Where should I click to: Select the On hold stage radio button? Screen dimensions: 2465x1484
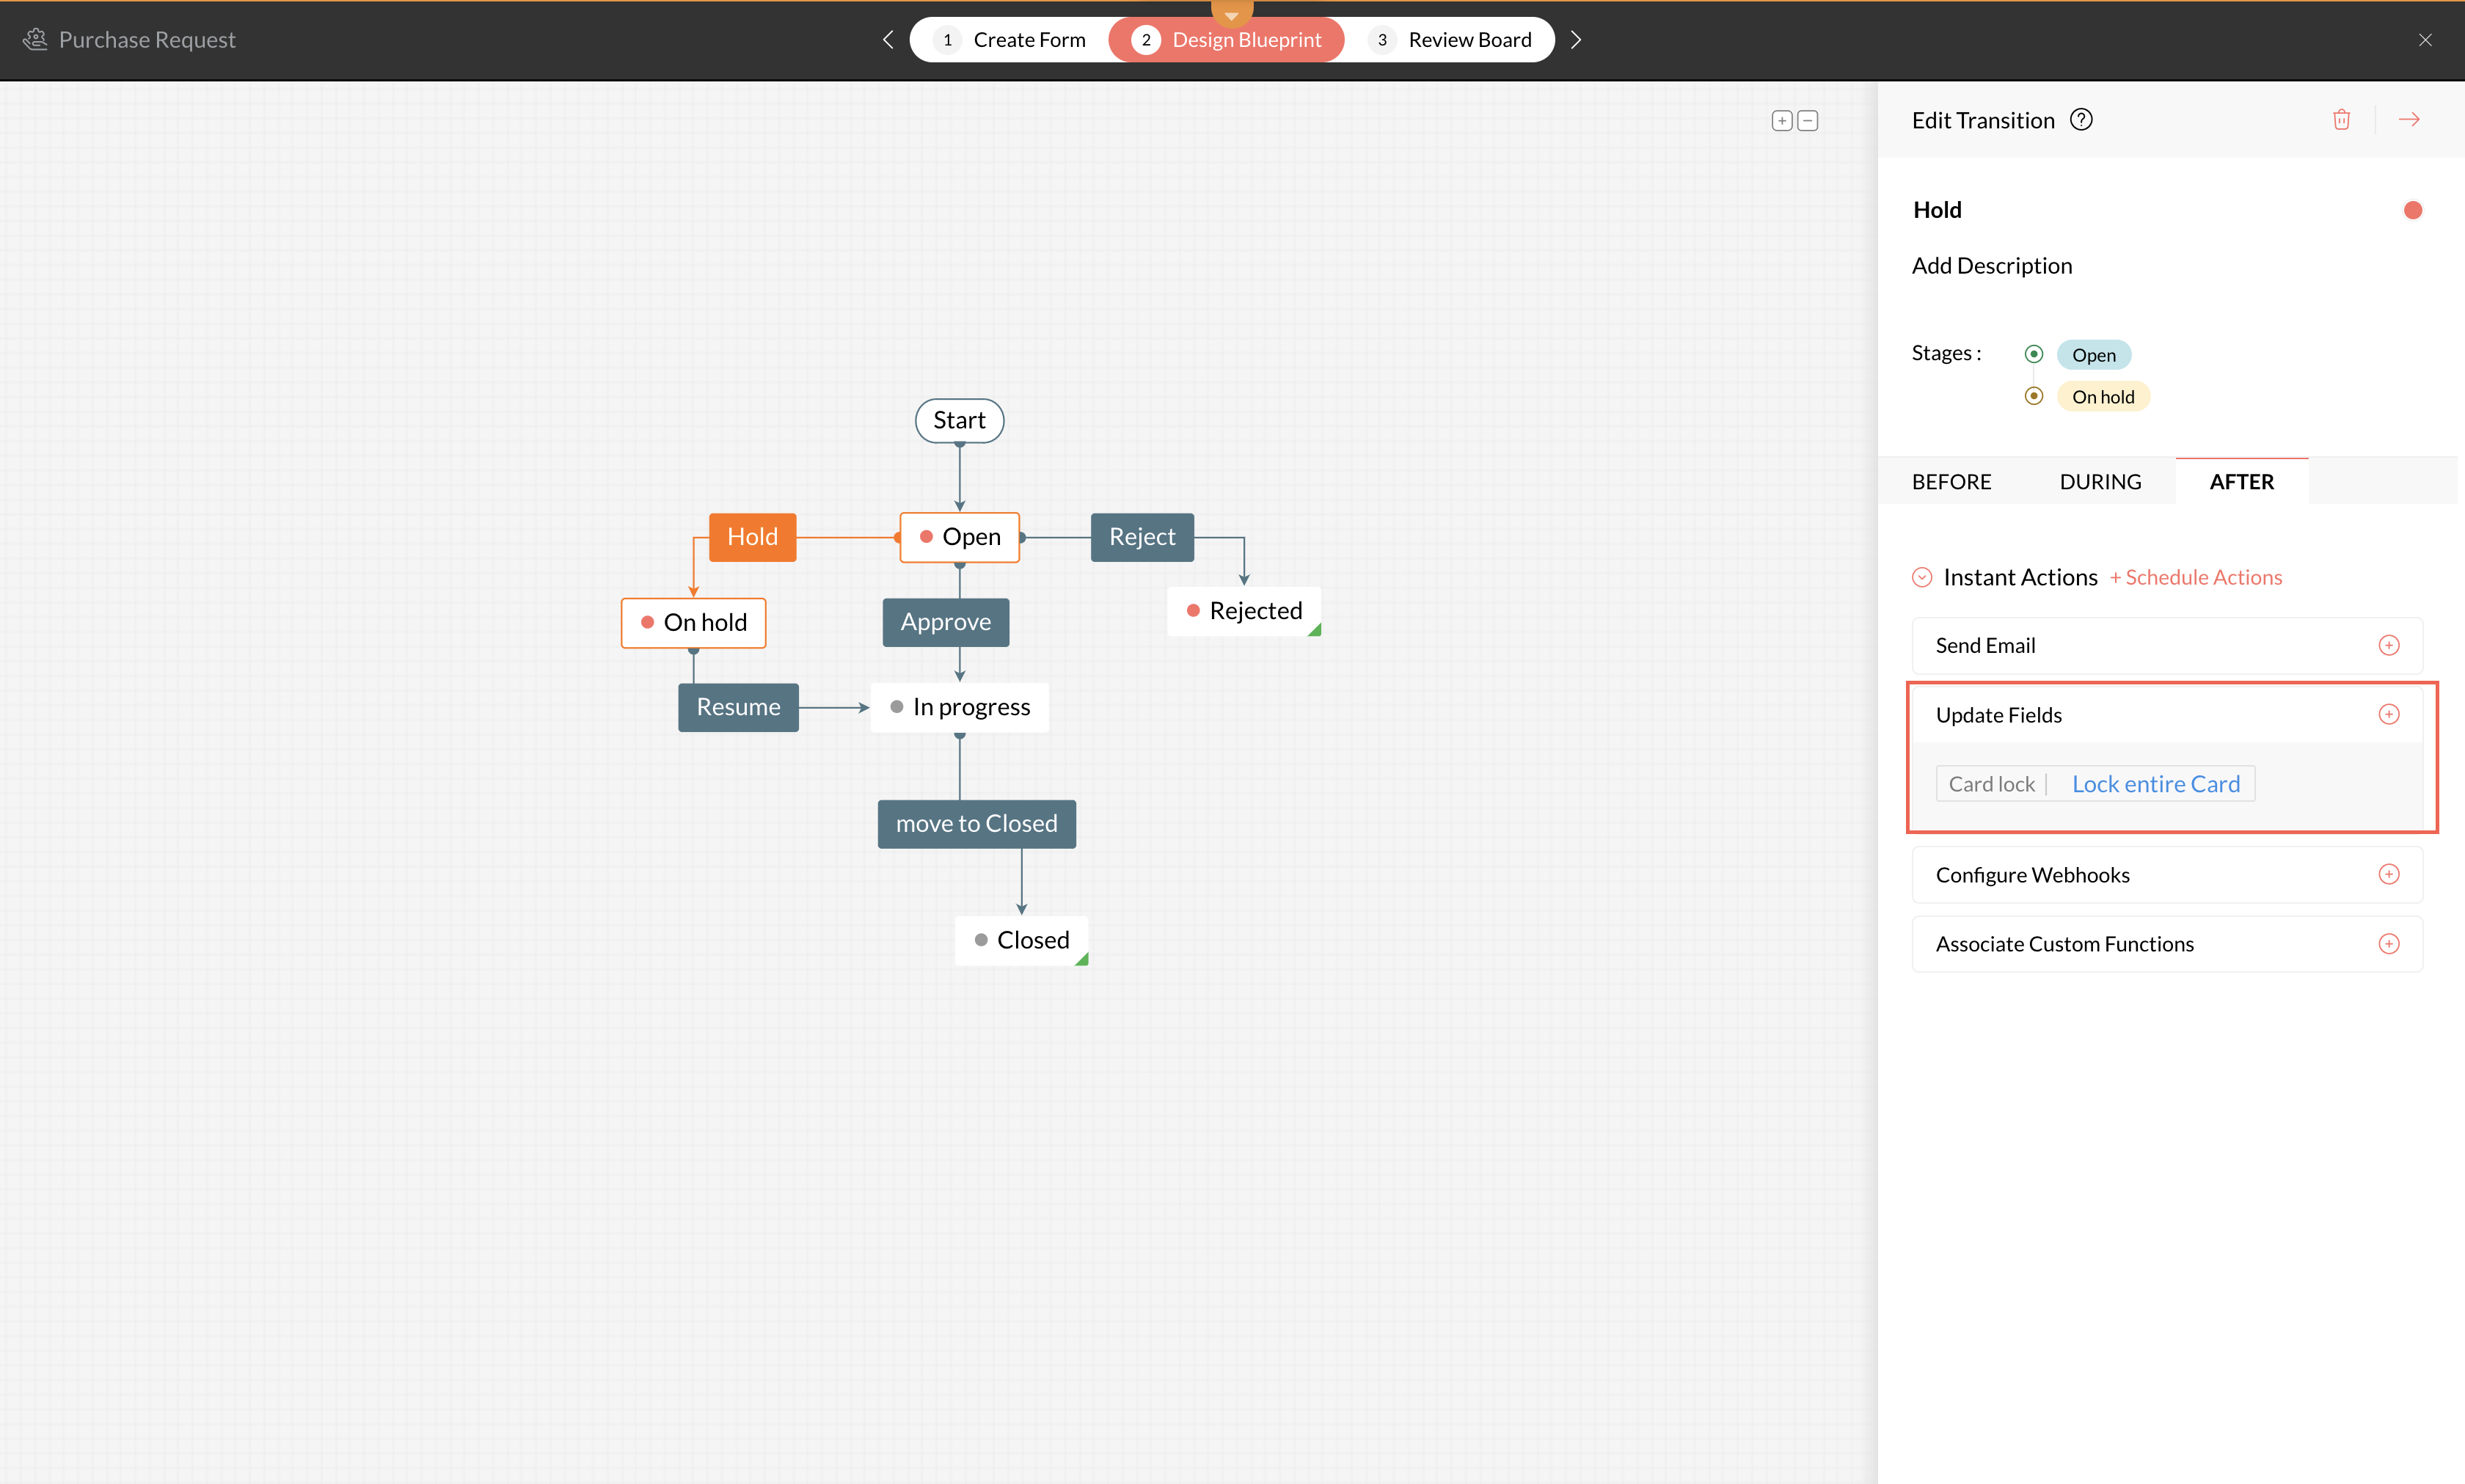click(2033, 396)
